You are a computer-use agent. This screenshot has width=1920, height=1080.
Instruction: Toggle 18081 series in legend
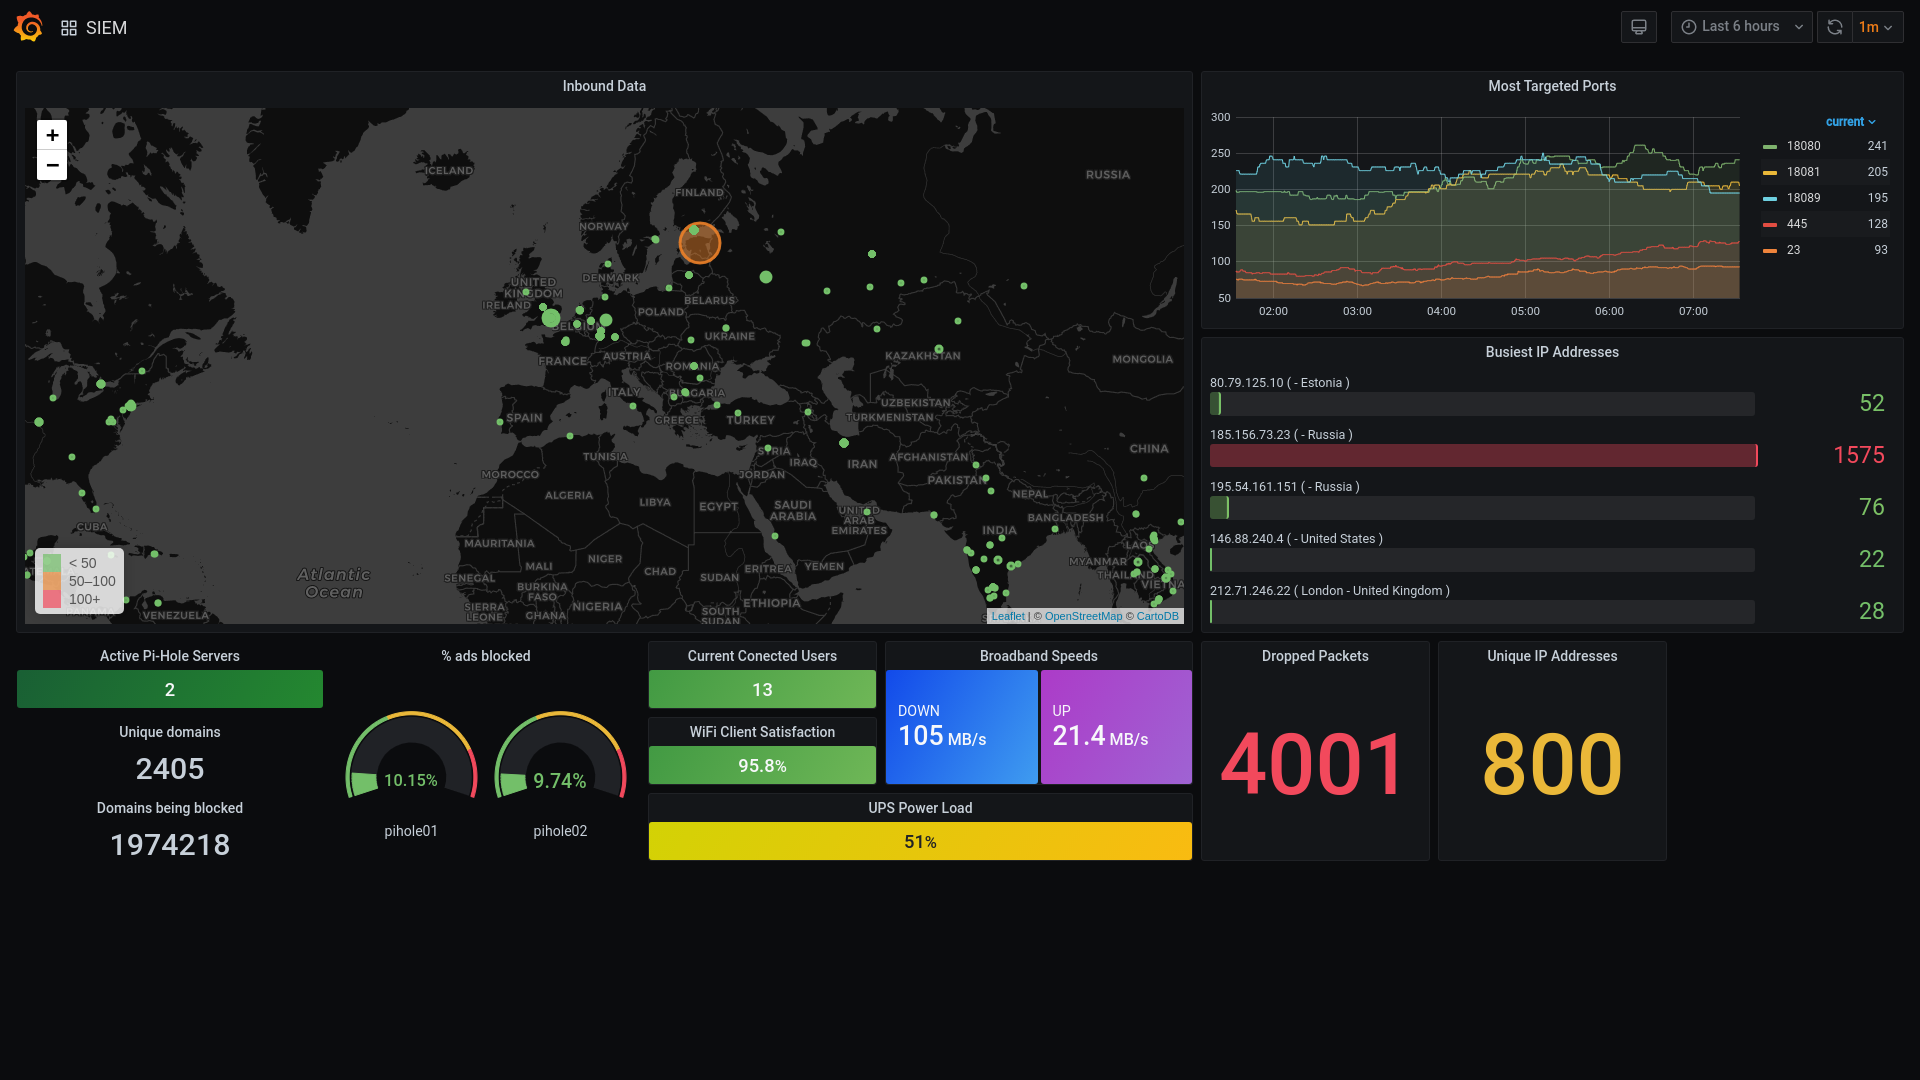click(1803, 172)
